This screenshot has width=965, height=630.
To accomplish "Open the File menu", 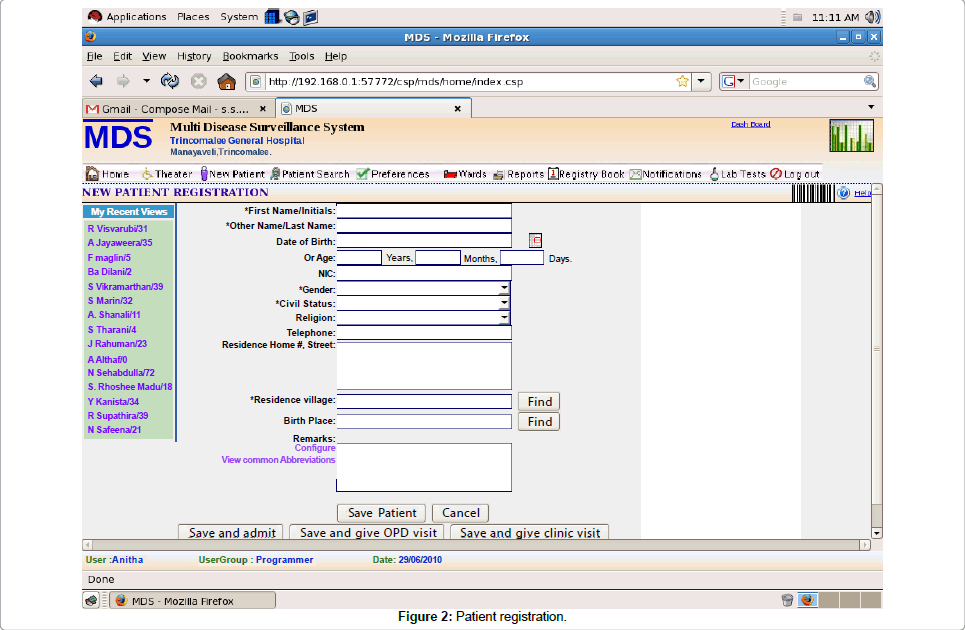I will tap(94, 56).
